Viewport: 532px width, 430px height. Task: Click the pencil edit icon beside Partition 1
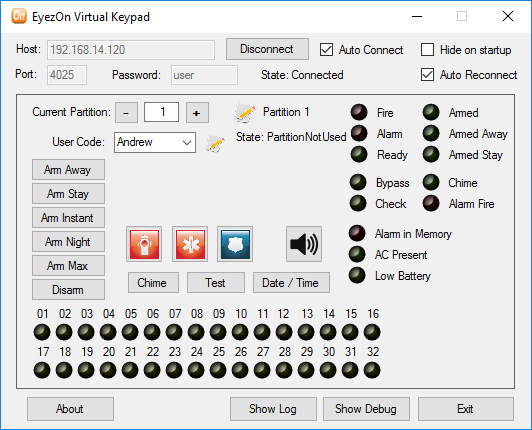click(x=245, y=113)
